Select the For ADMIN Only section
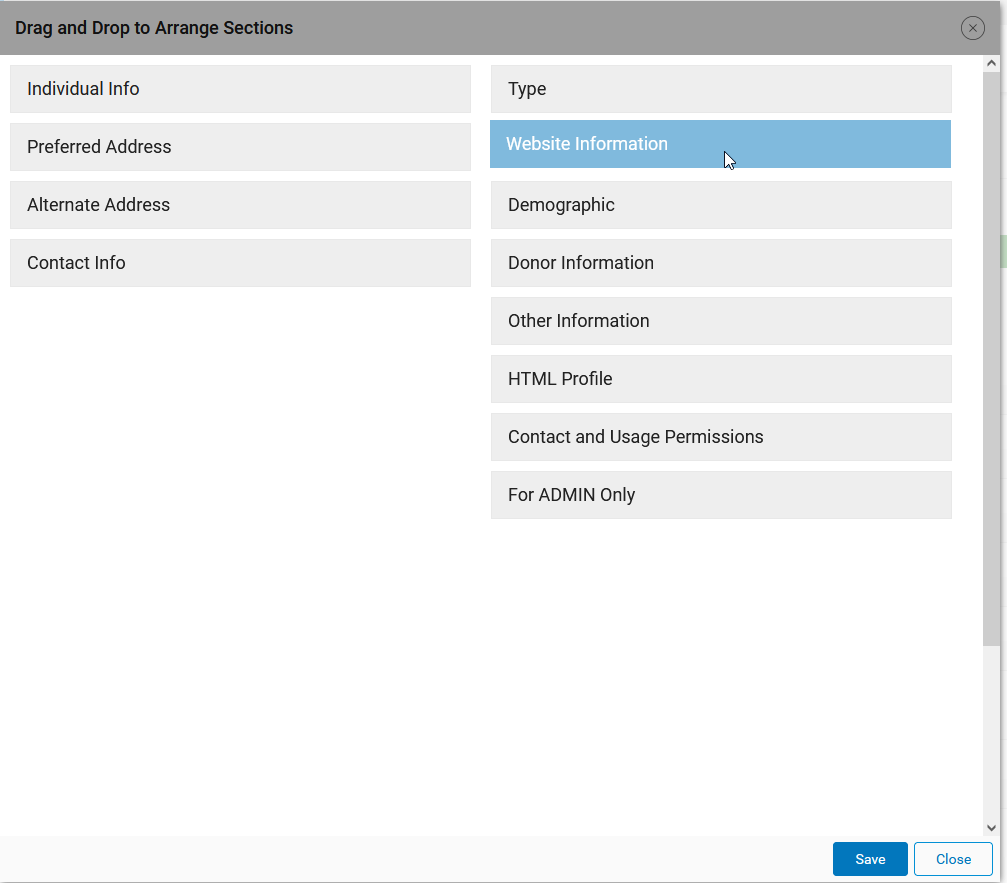The height and width of the screenshot is (883, 1007). 721,495
